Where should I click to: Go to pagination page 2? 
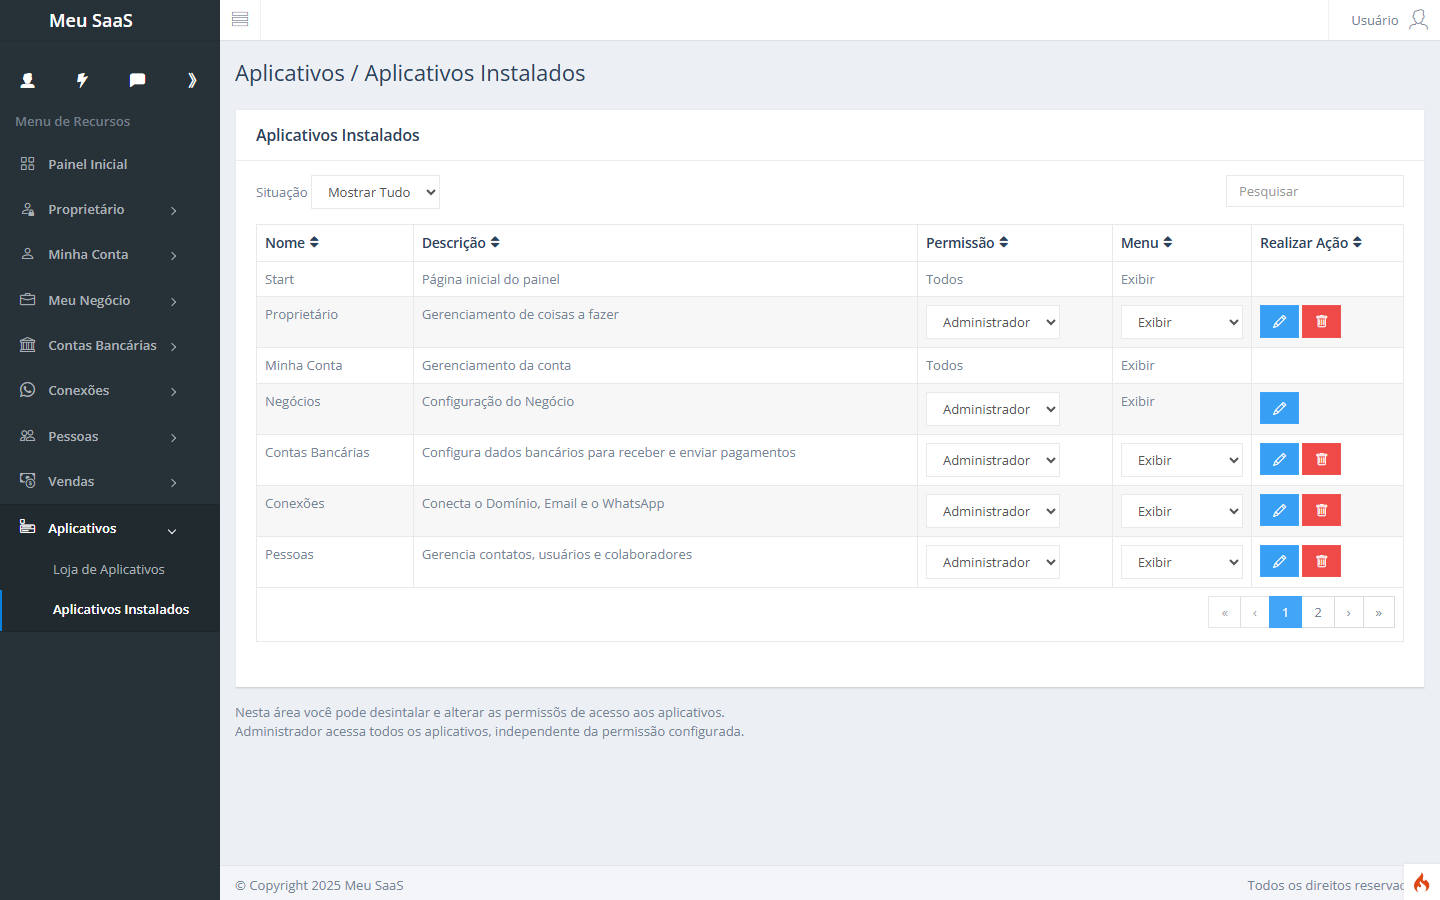[1318, 612]
